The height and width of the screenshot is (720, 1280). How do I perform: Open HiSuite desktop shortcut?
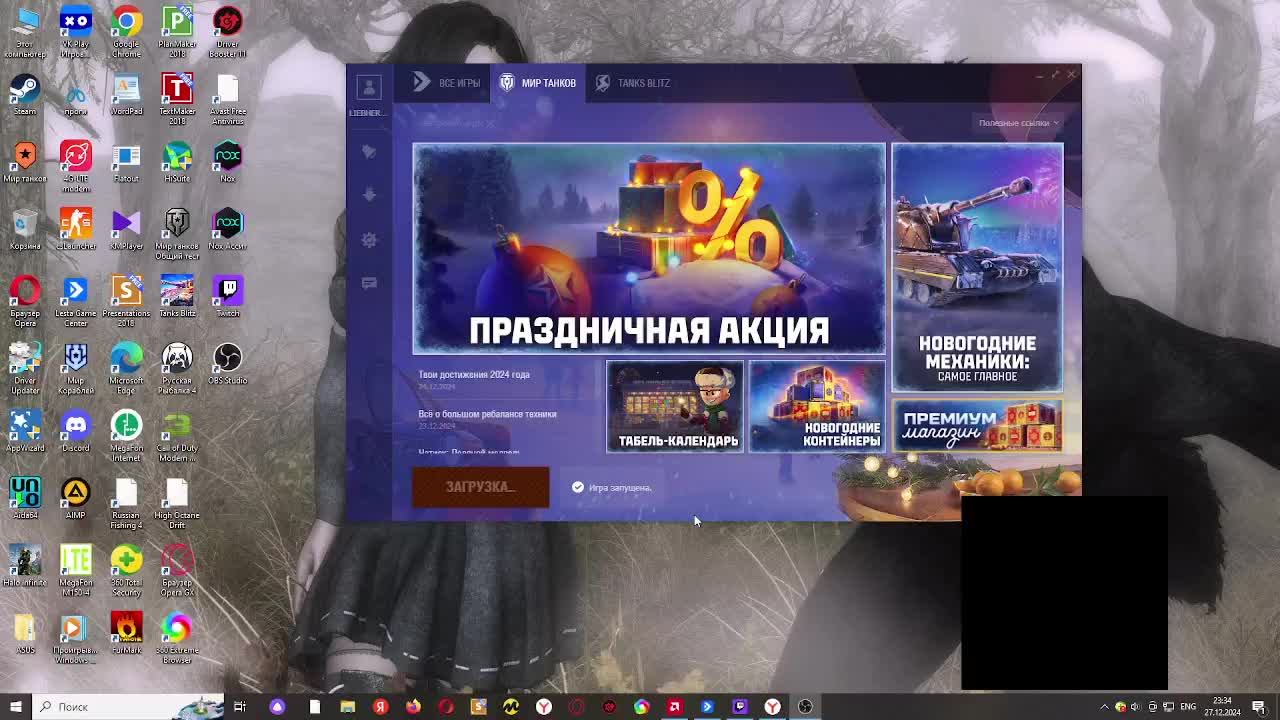point(177,162)
